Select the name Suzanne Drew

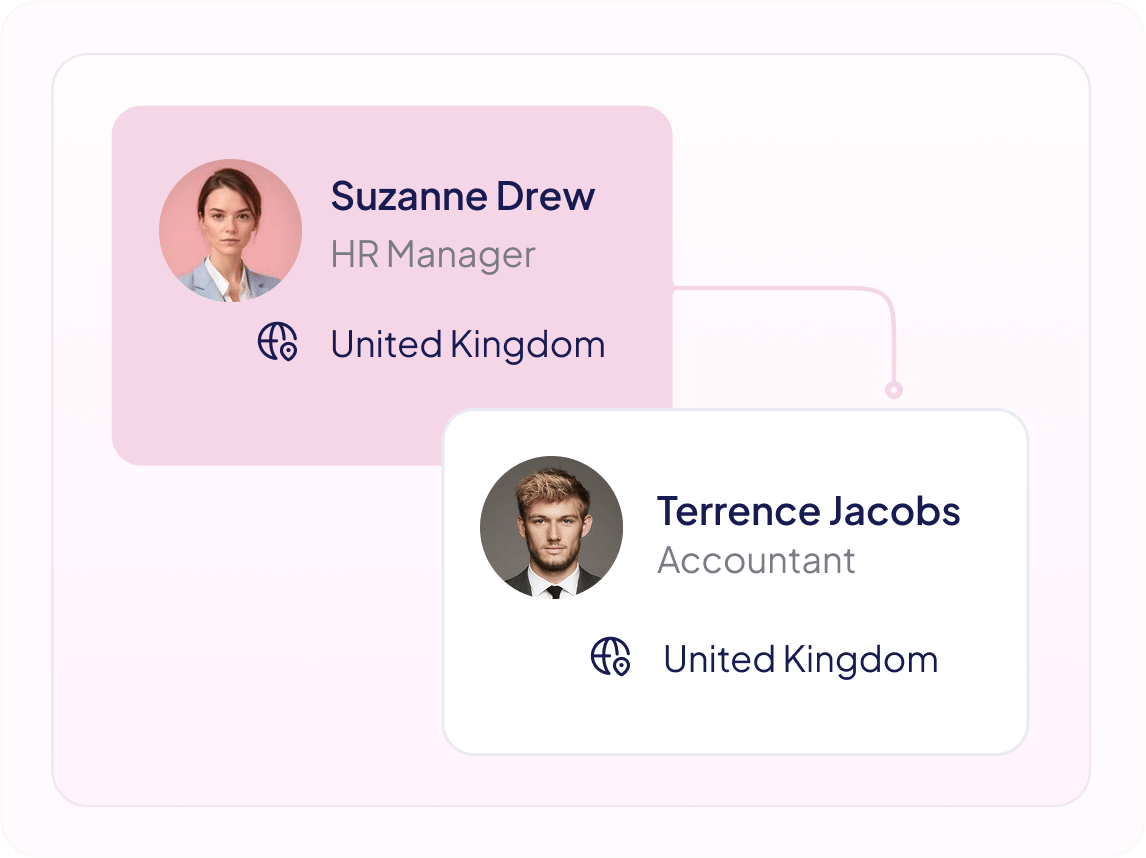coord(462,196)
